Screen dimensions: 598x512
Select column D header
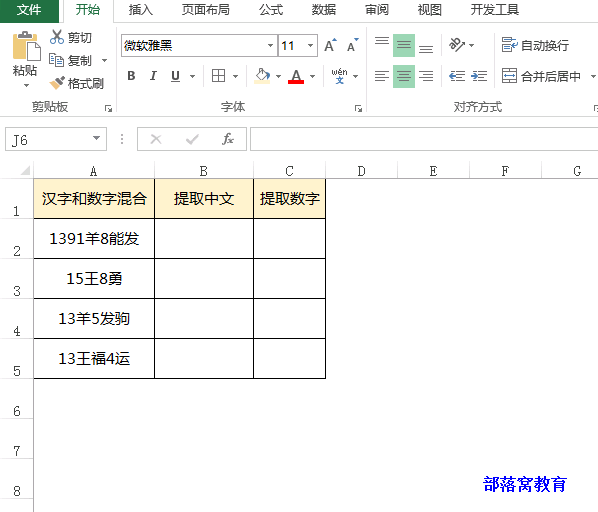pyautogui.click(x=361, y=171)
